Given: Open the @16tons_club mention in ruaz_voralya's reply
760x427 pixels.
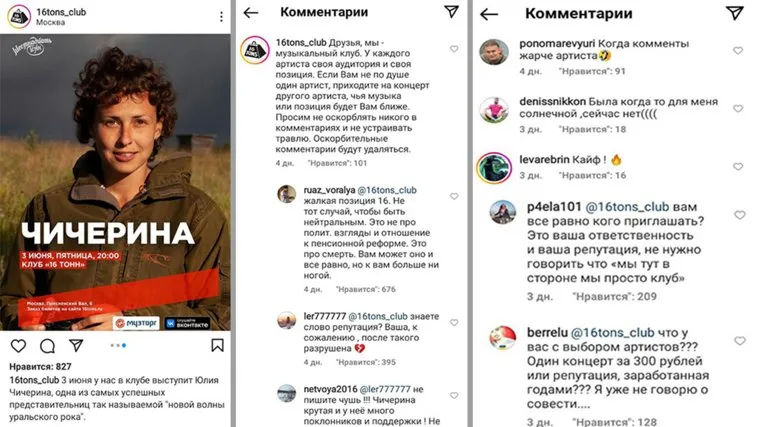Looking at the screenshot, I should 386,190.
